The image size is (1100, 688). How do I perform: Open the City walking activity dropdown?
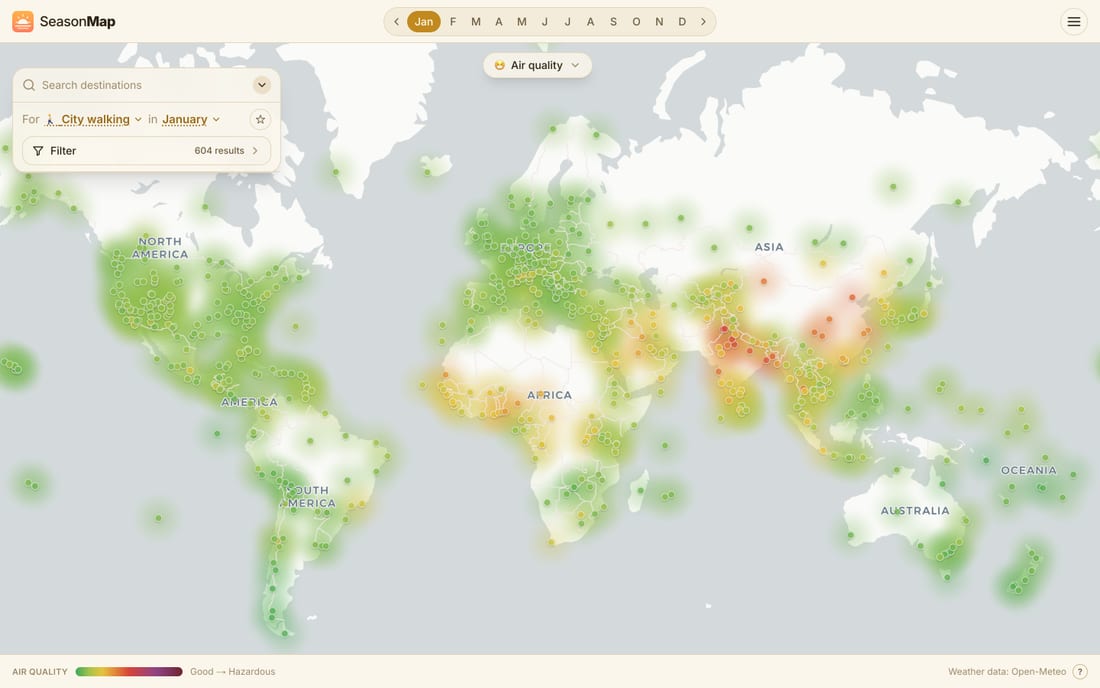93,119
